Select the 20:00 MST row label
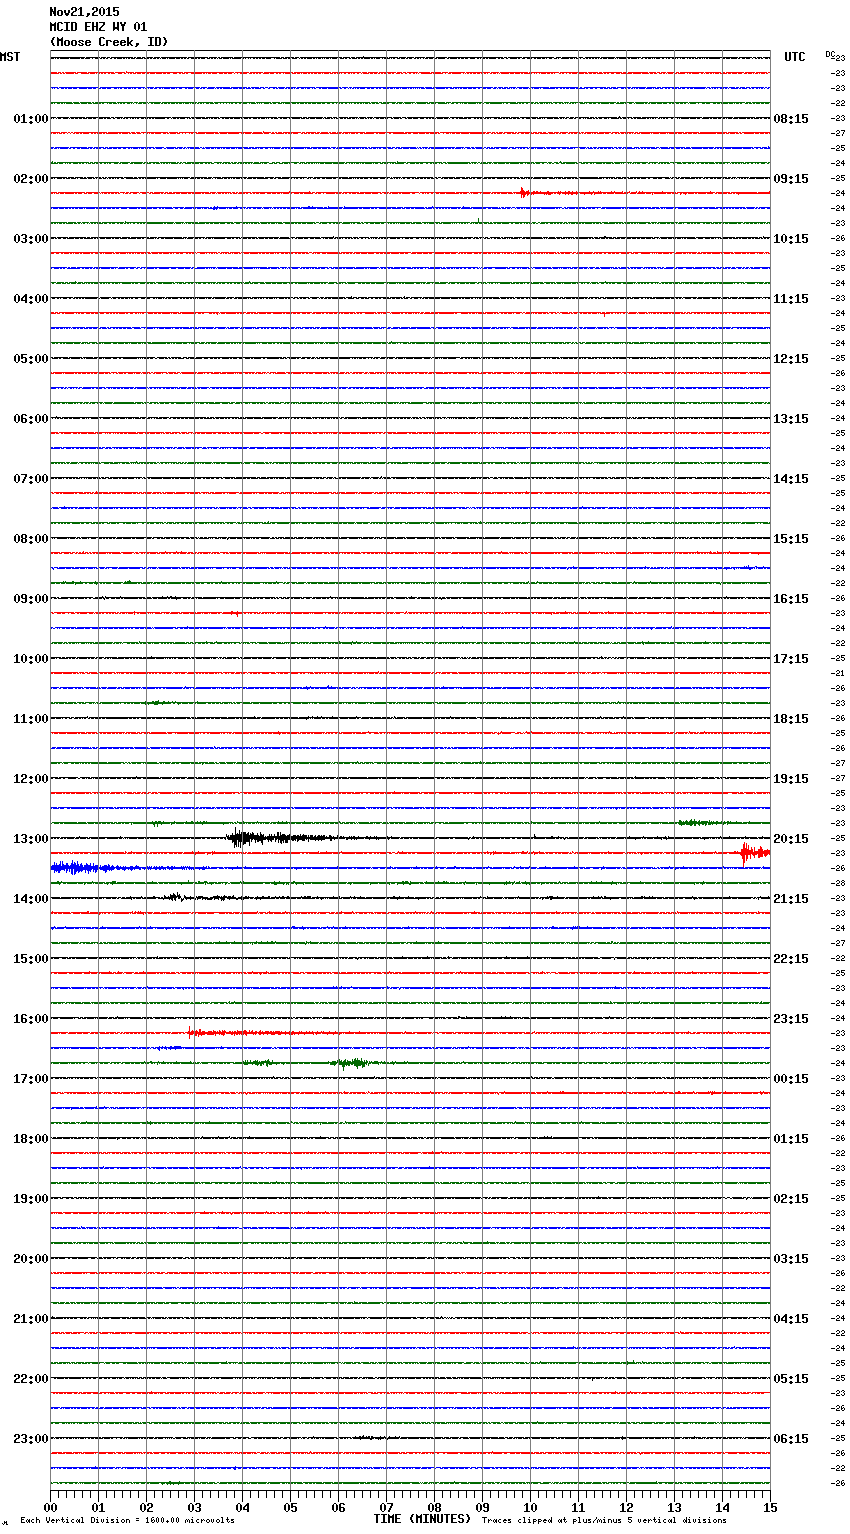This screenshot has width=850, height=1534. click(30, 1259)
